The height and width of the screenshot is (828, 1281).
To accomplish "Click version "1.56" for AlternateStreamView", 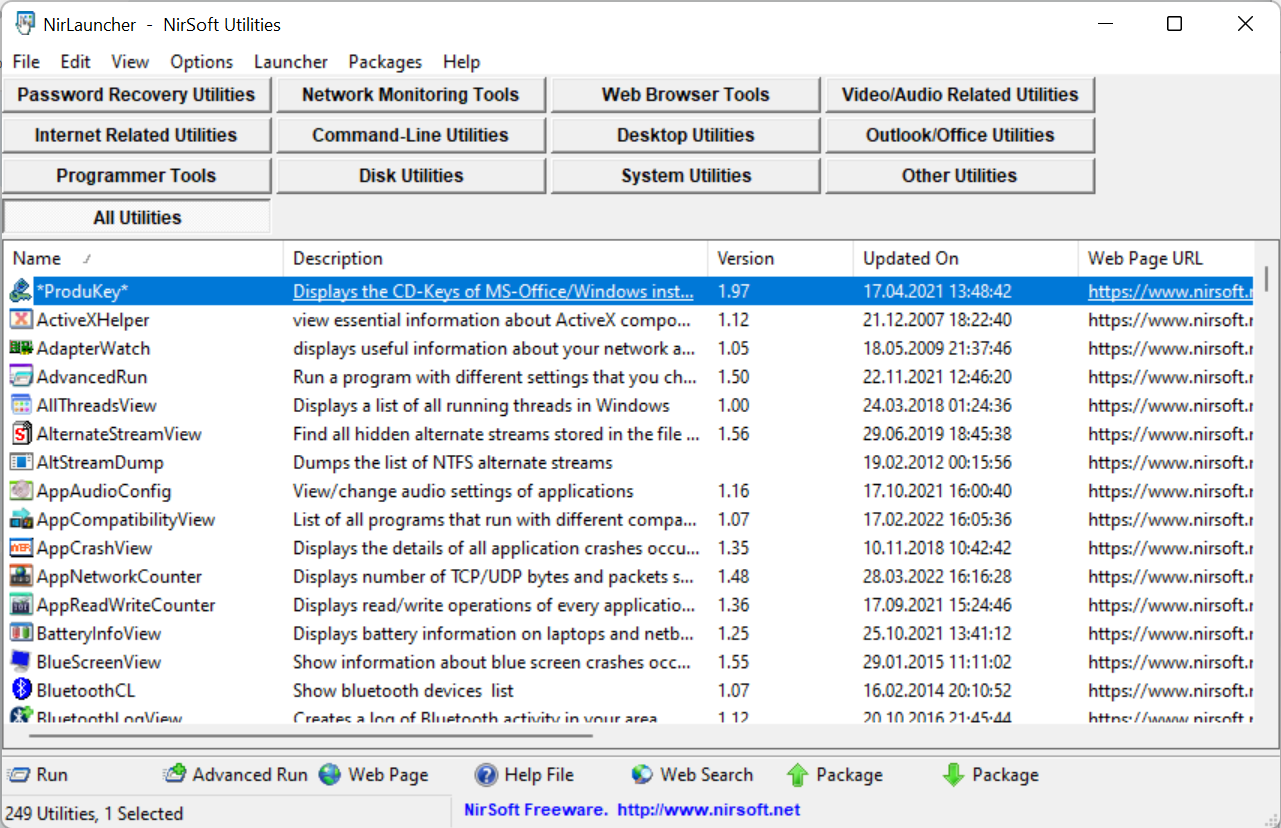I will click(734, 434).
